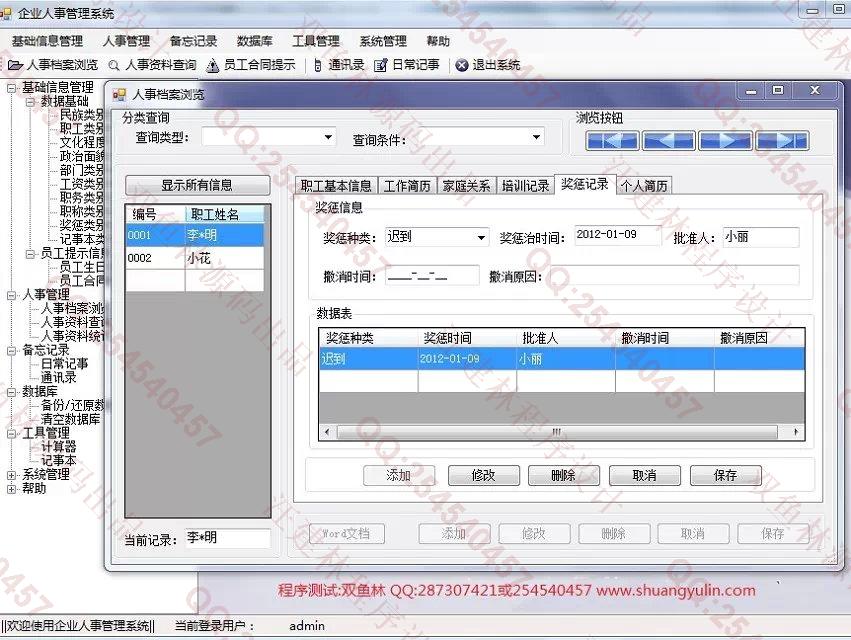The width and height of the screenshot is (851, 640).
Task: Select employee row 0002 小花
Action: point(195,258)
